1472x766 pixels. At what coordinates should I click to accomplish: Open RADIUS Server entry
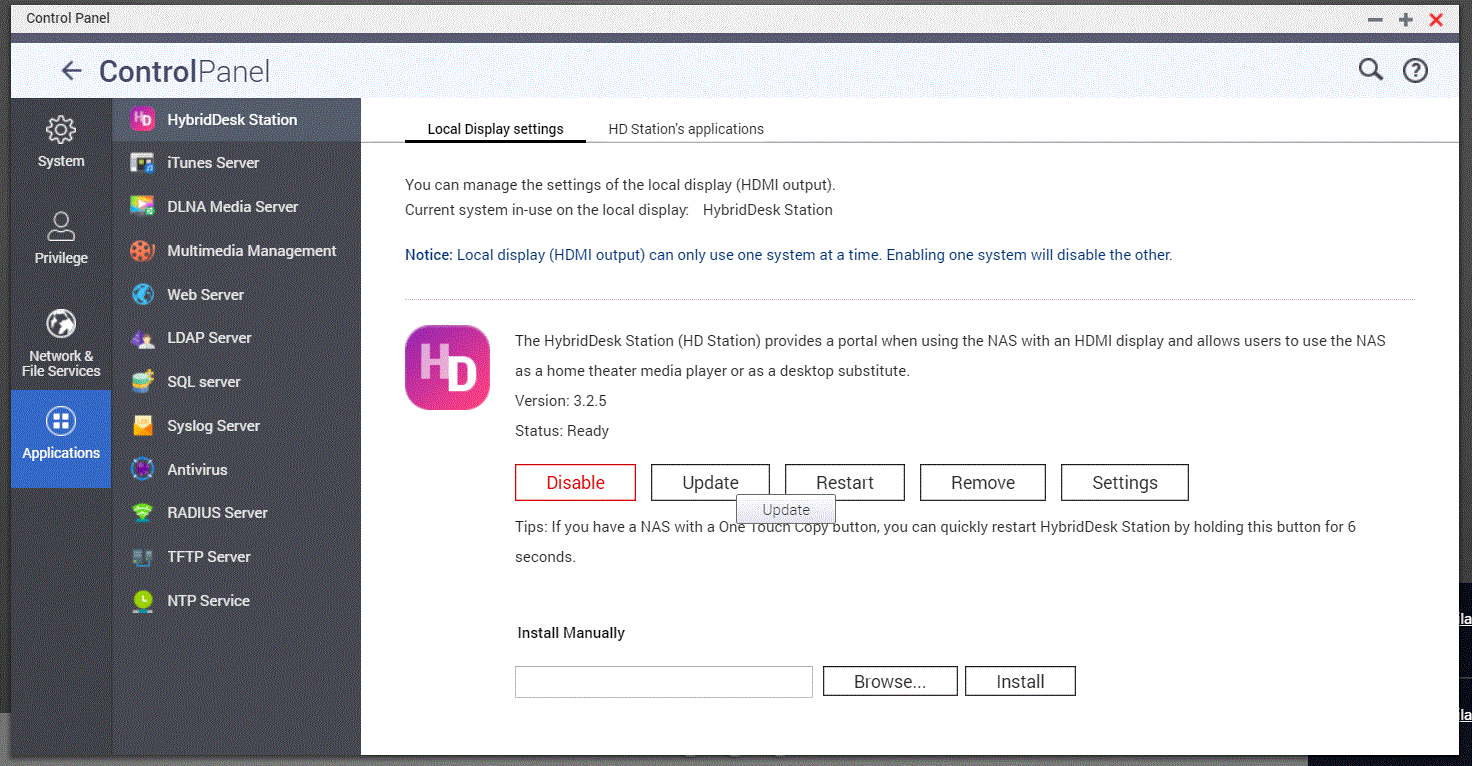pyautogui.click(x=236, y=513)
